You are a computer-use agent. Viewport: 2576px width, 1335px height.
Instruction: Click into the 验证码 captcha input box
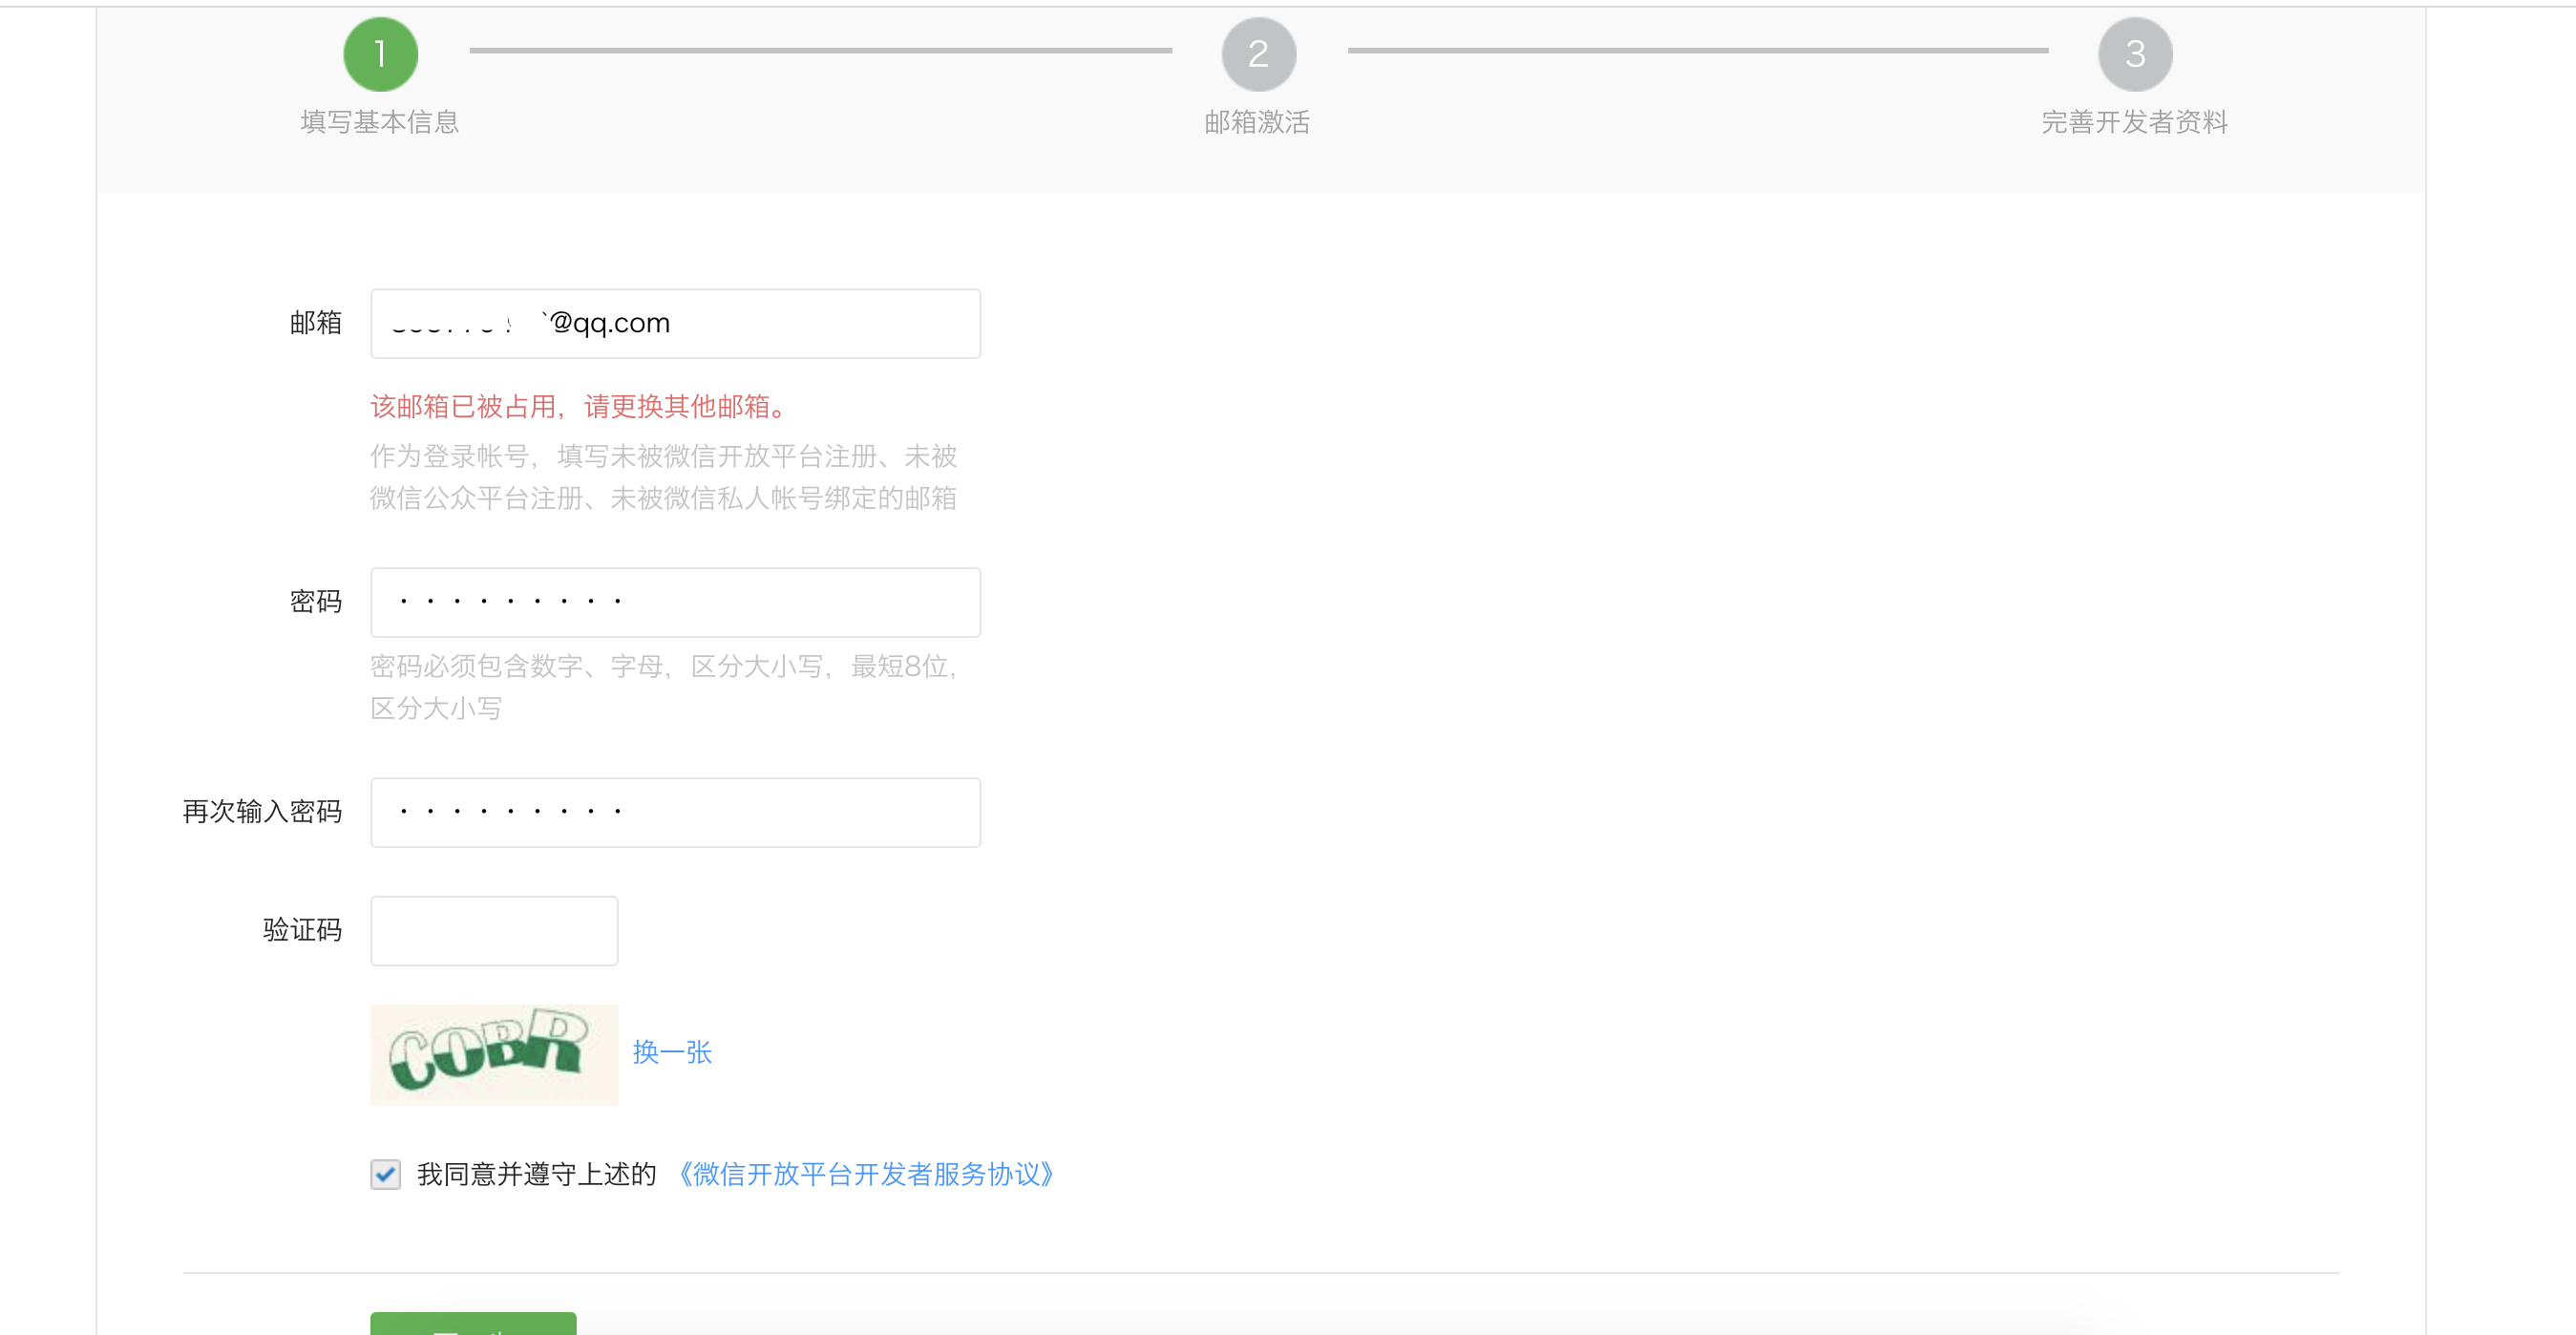[494, 930]
